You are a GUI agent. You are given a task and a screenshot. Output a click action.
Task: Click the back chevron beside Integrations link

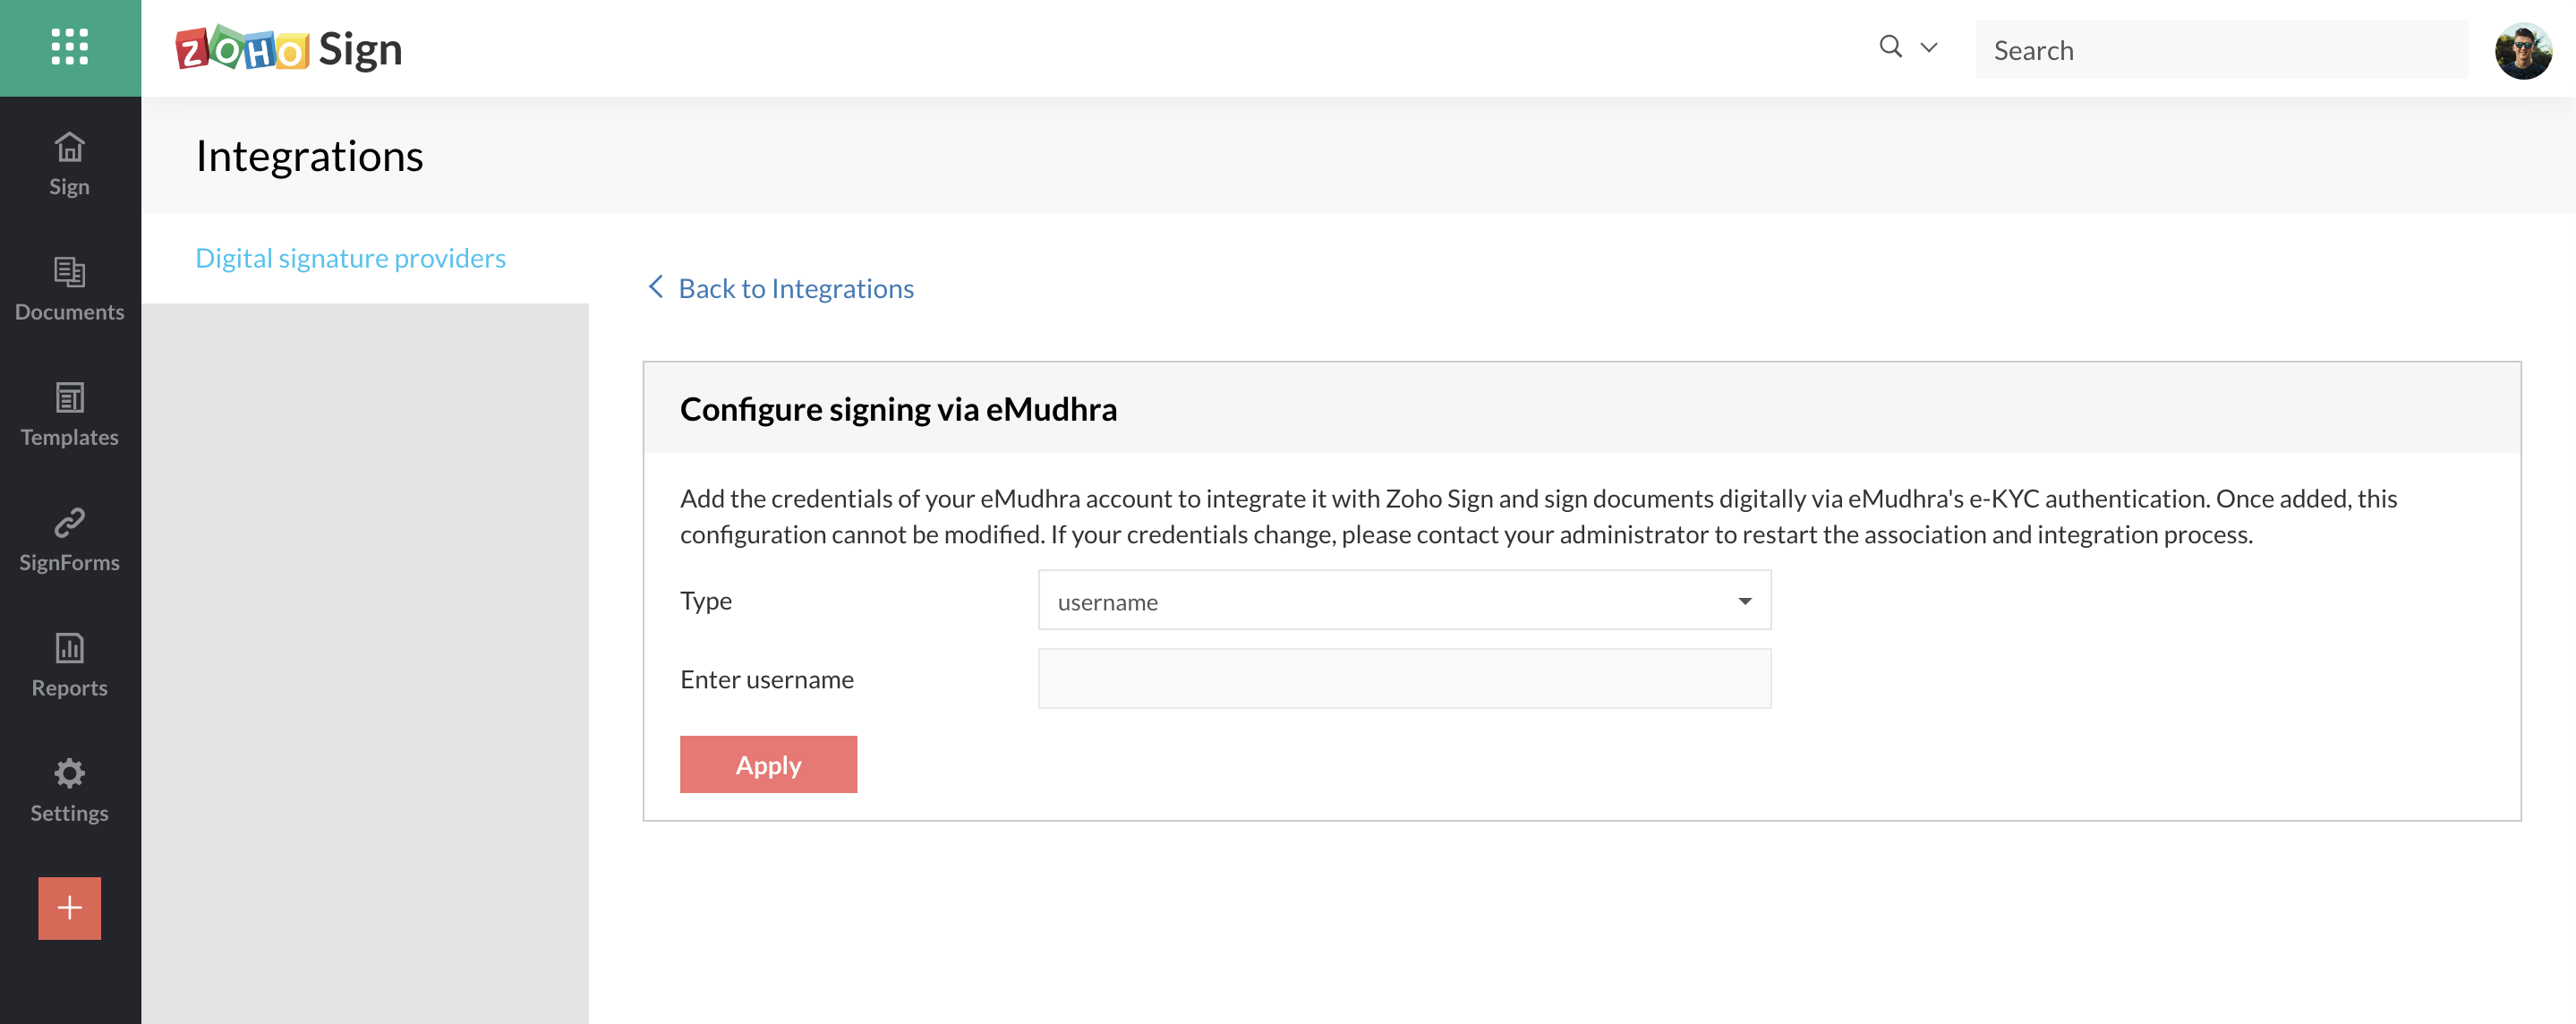point(656,287)
